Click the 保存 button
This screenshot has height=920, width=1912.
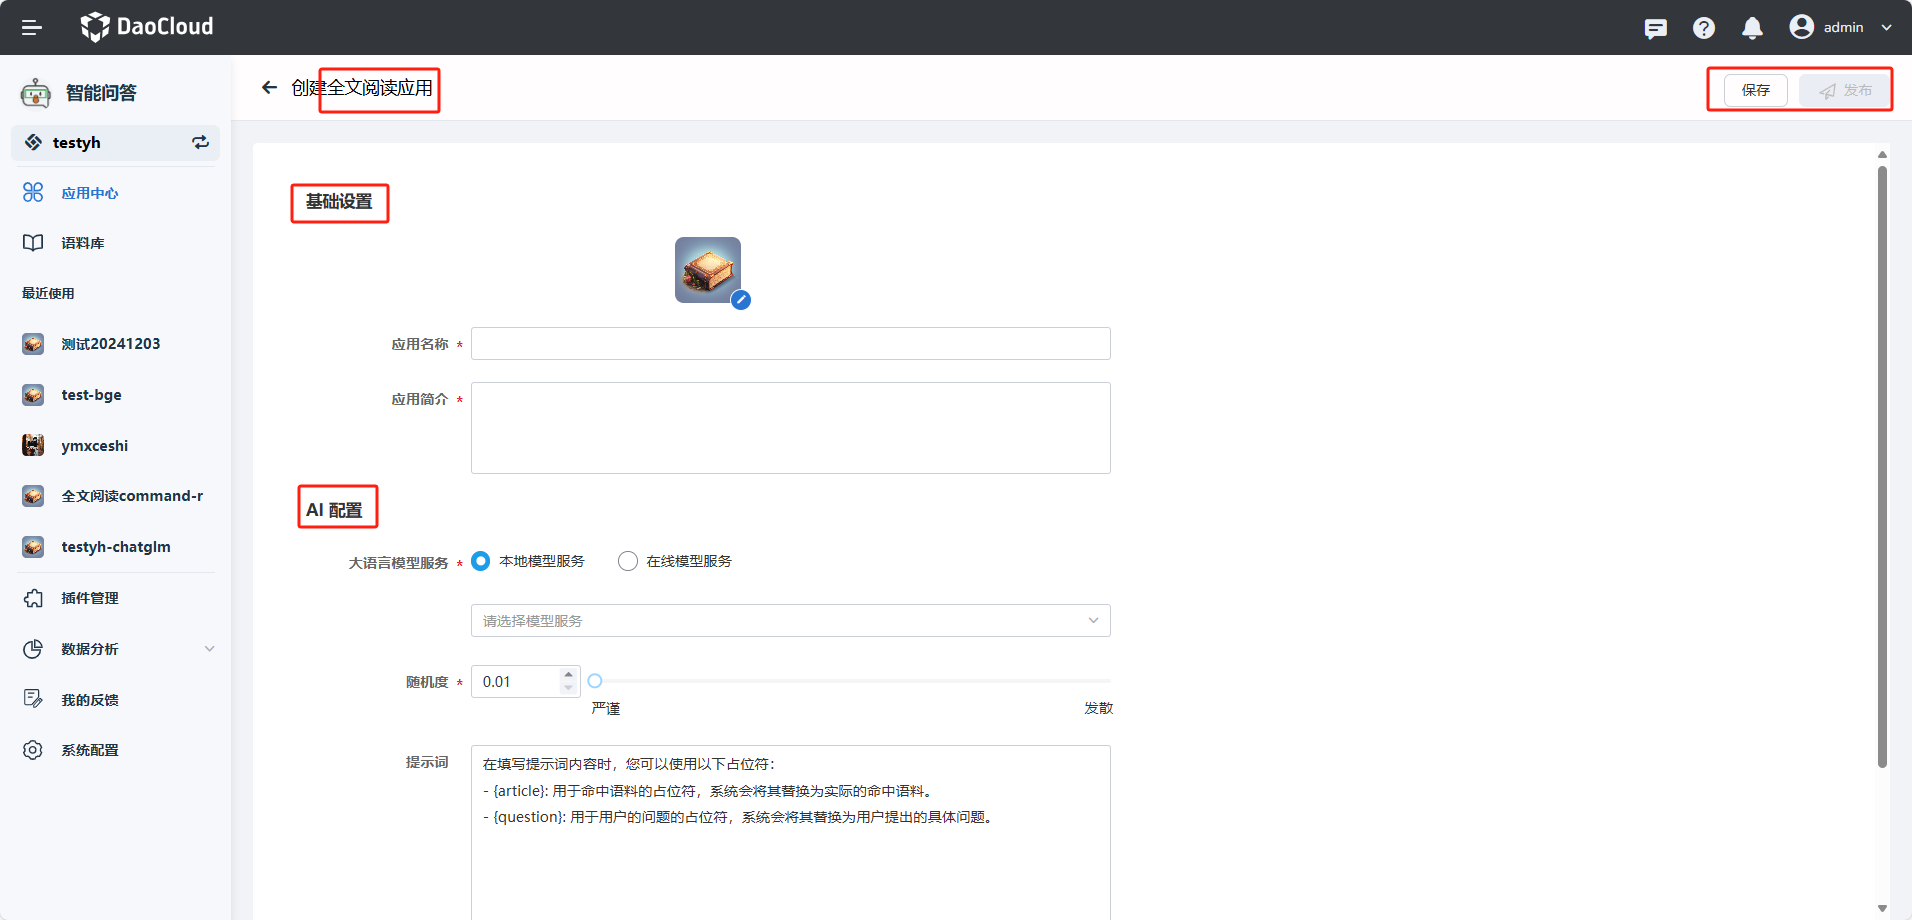click(x=1755, y=89)
